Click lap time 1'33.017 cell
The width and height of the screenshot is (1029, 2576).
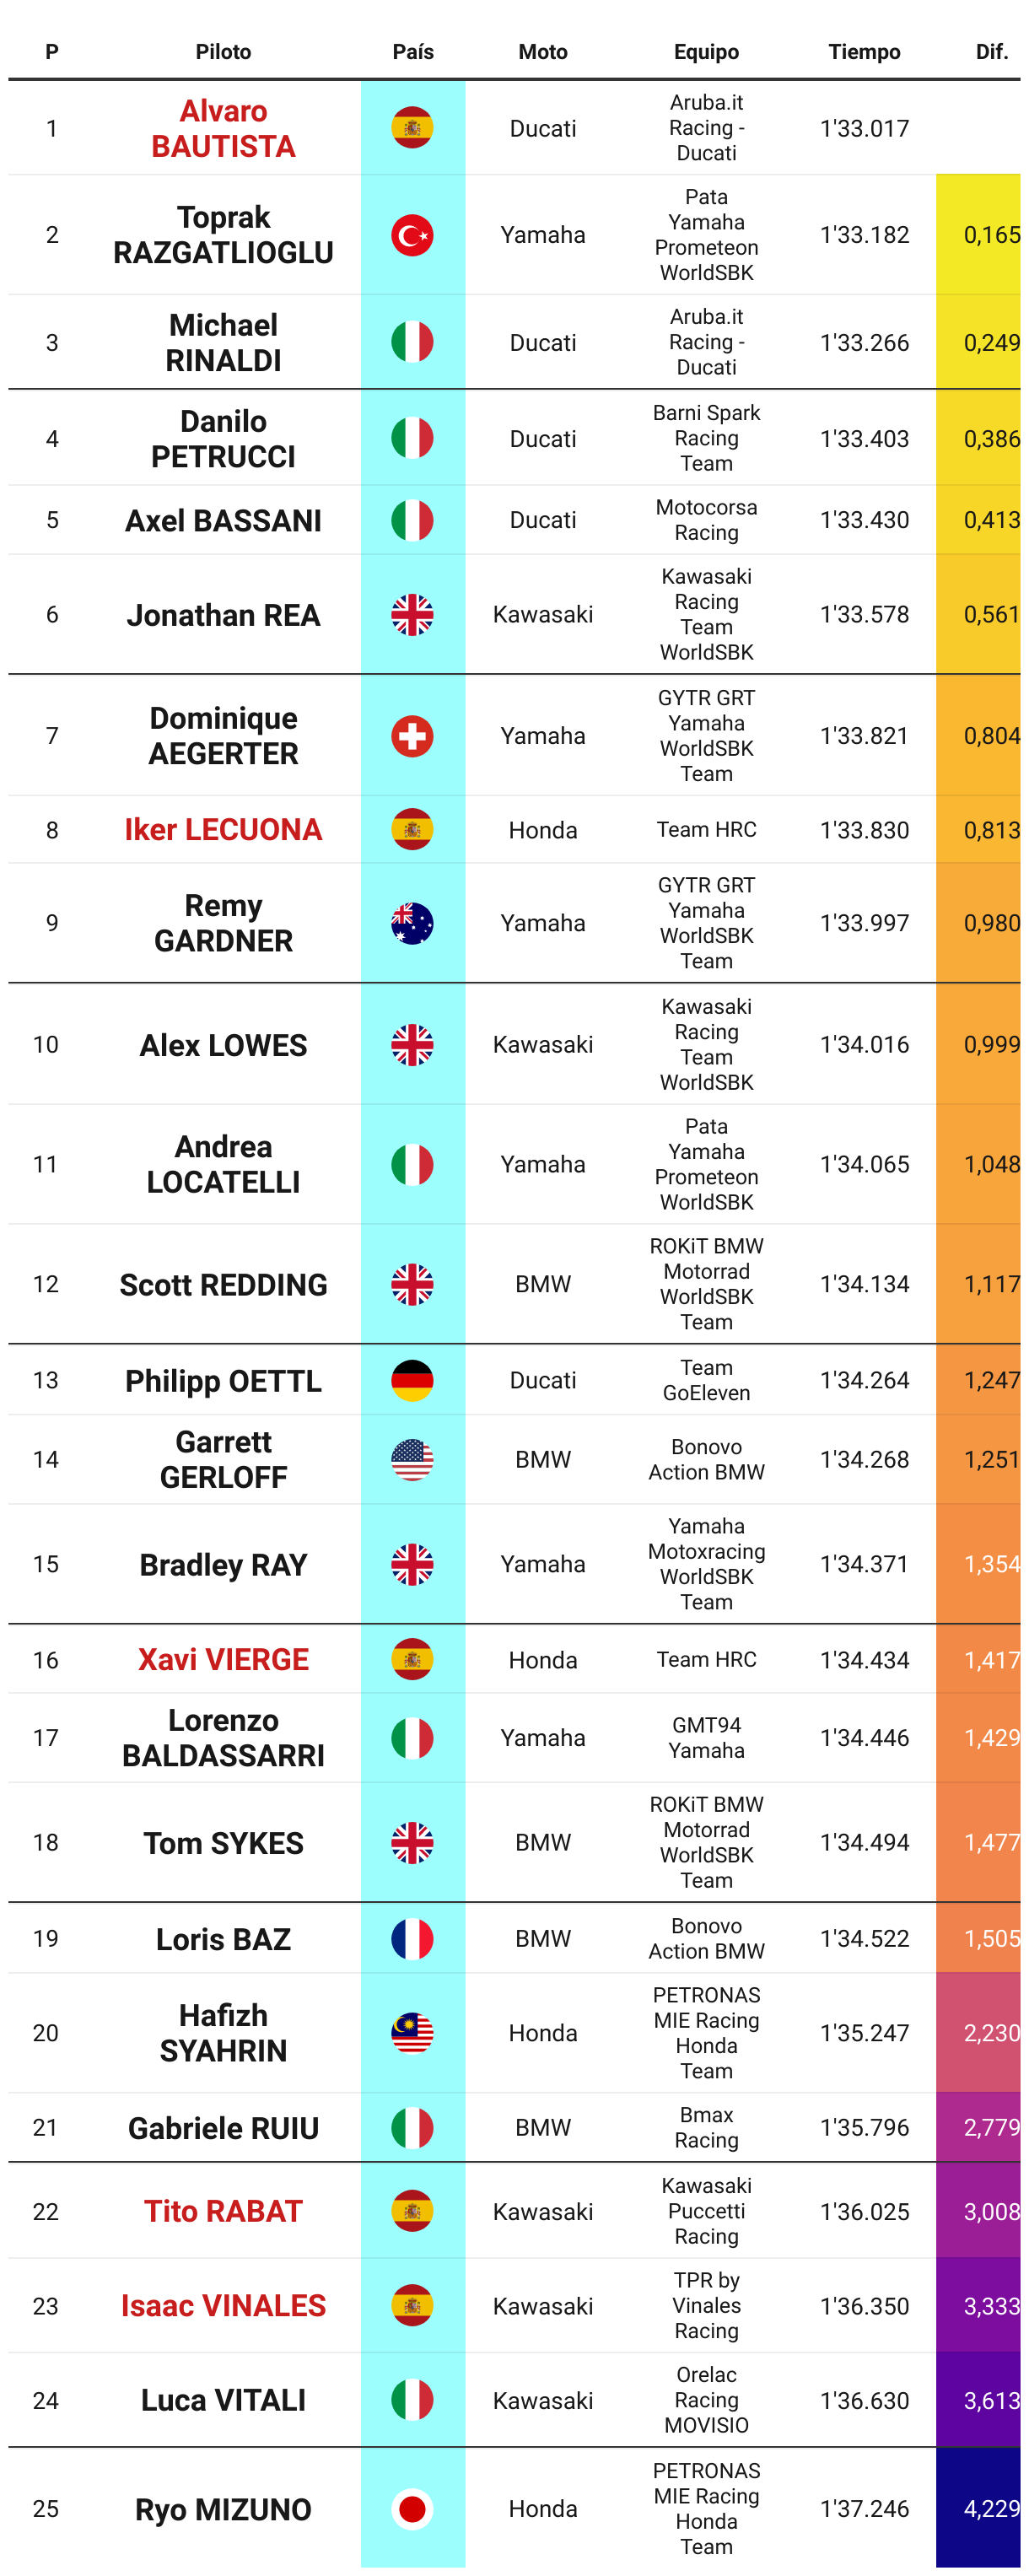click(x=864, y=128)
